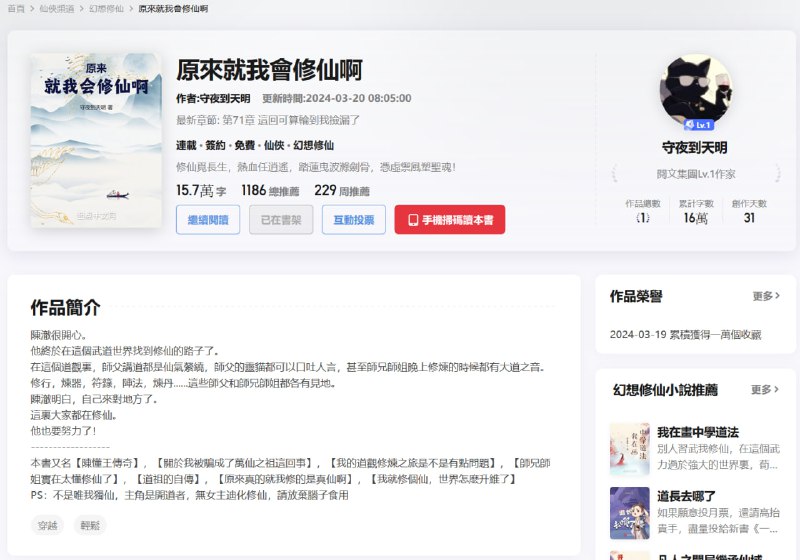The image size is (800, 560).
Task: Go to 仙俠頻道 breadcrumb
Action: click(x=57, y=9)
